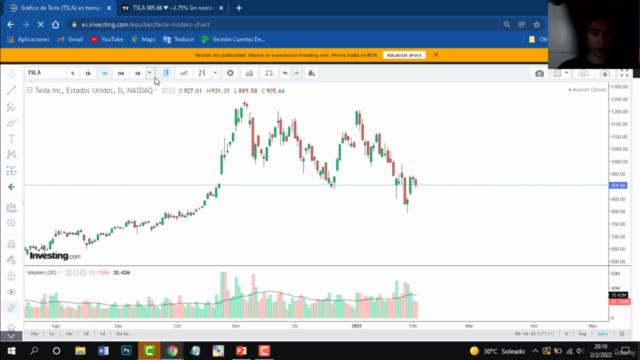Image resolution: width=640 pixels, height=360 pixels.
Task: Toggle percent scale button
Action: click(567, 334)
